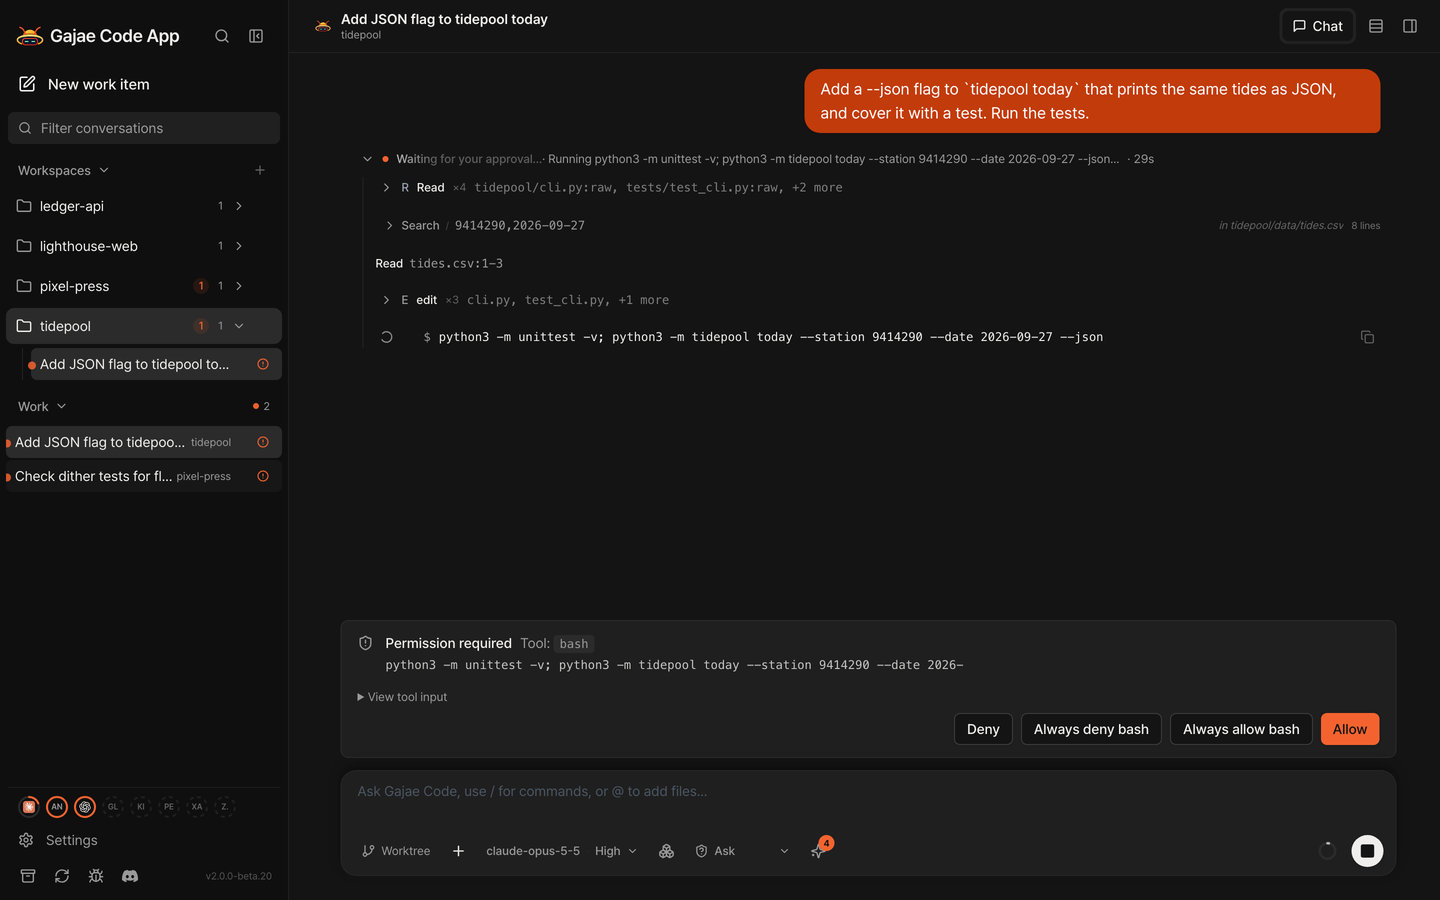The width and height of the screenshot is (1440, 900).
Task: Open 'Check dither tests' pixel-press work item
Action: 144,476
